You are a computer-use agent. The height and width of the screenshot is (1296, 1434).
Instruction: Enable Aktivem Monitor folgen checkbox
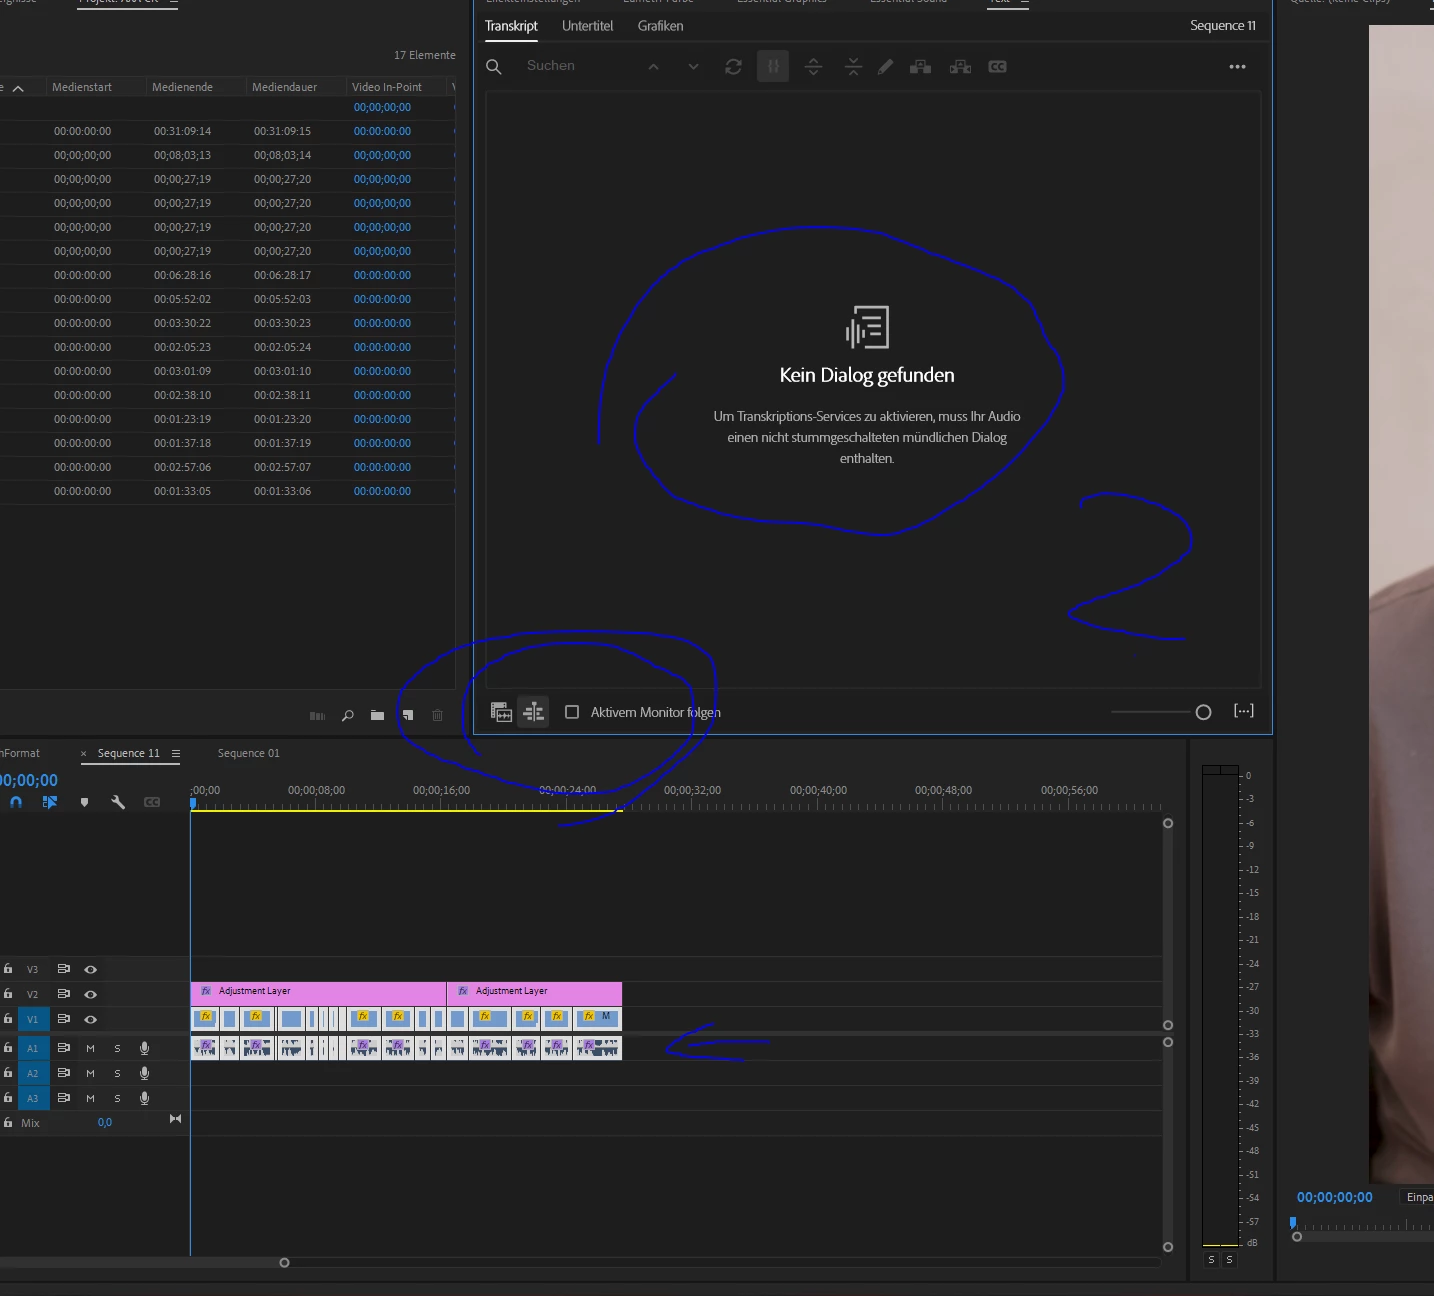tap(572, 712)
